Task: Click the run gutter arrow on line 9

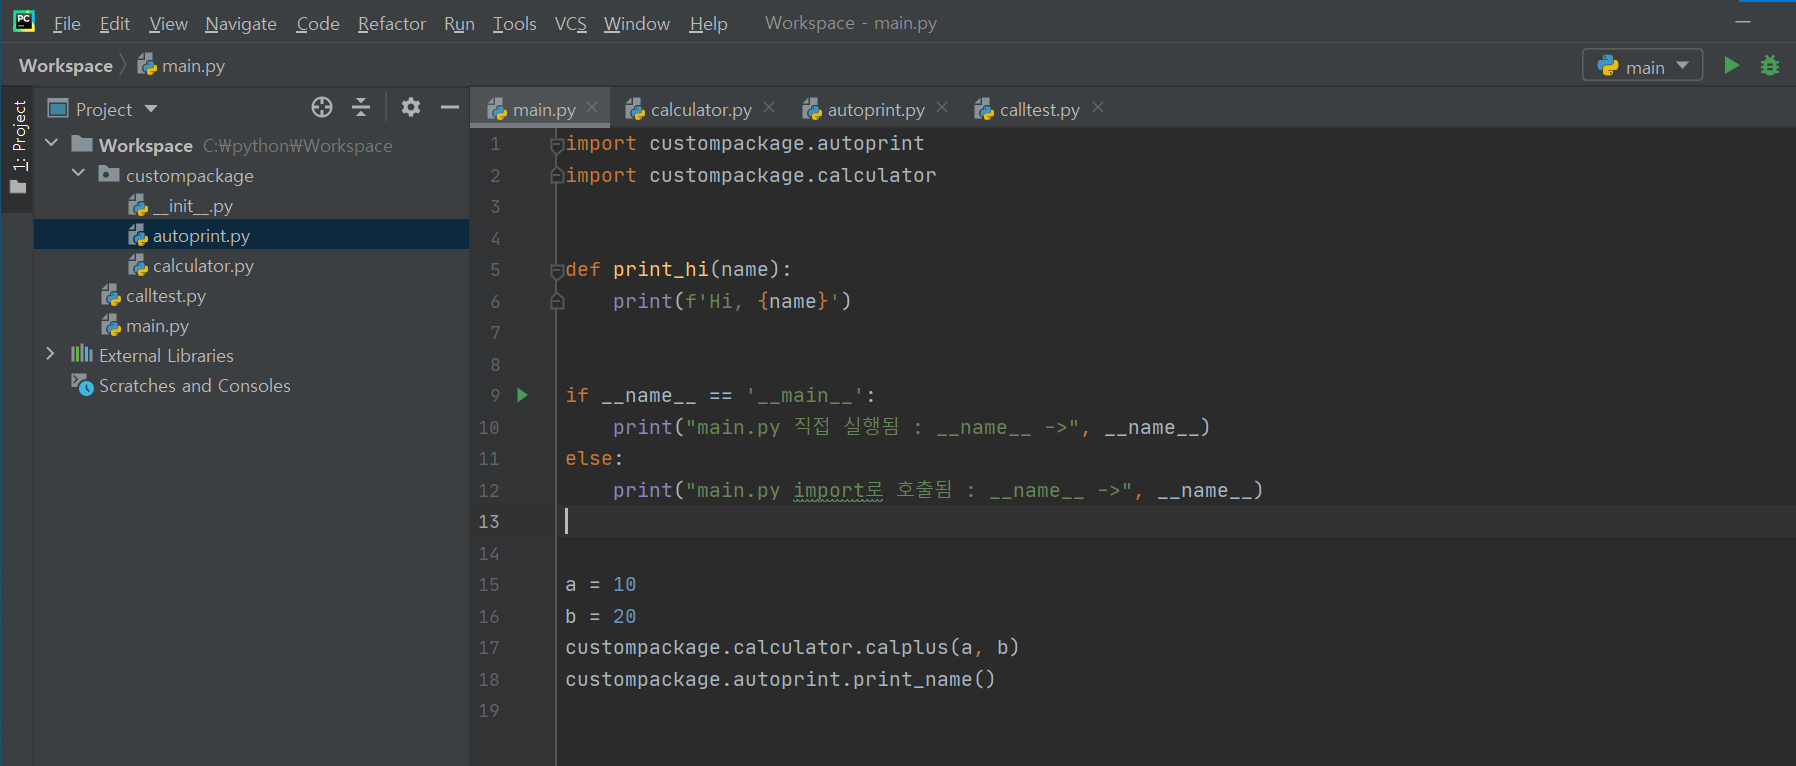Action: point(522,395)
